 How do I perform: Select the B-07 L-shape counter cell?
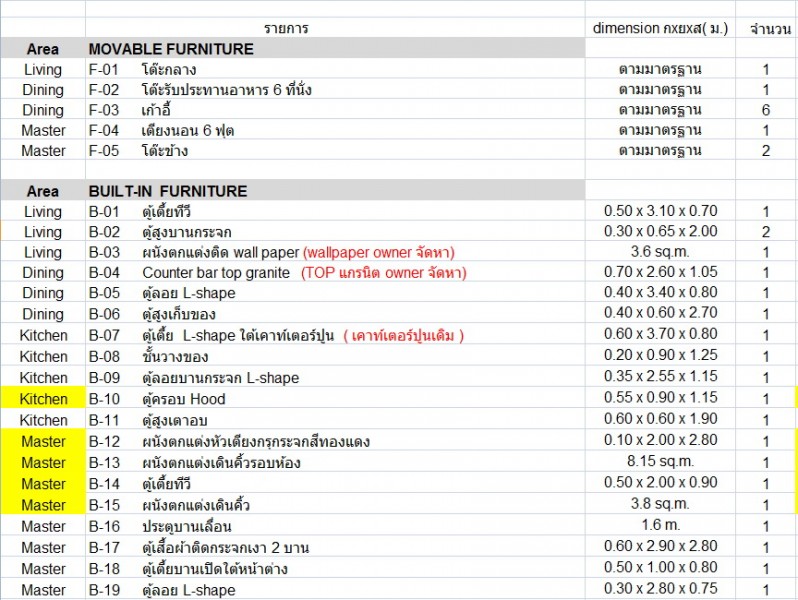[x=335, y=335]
